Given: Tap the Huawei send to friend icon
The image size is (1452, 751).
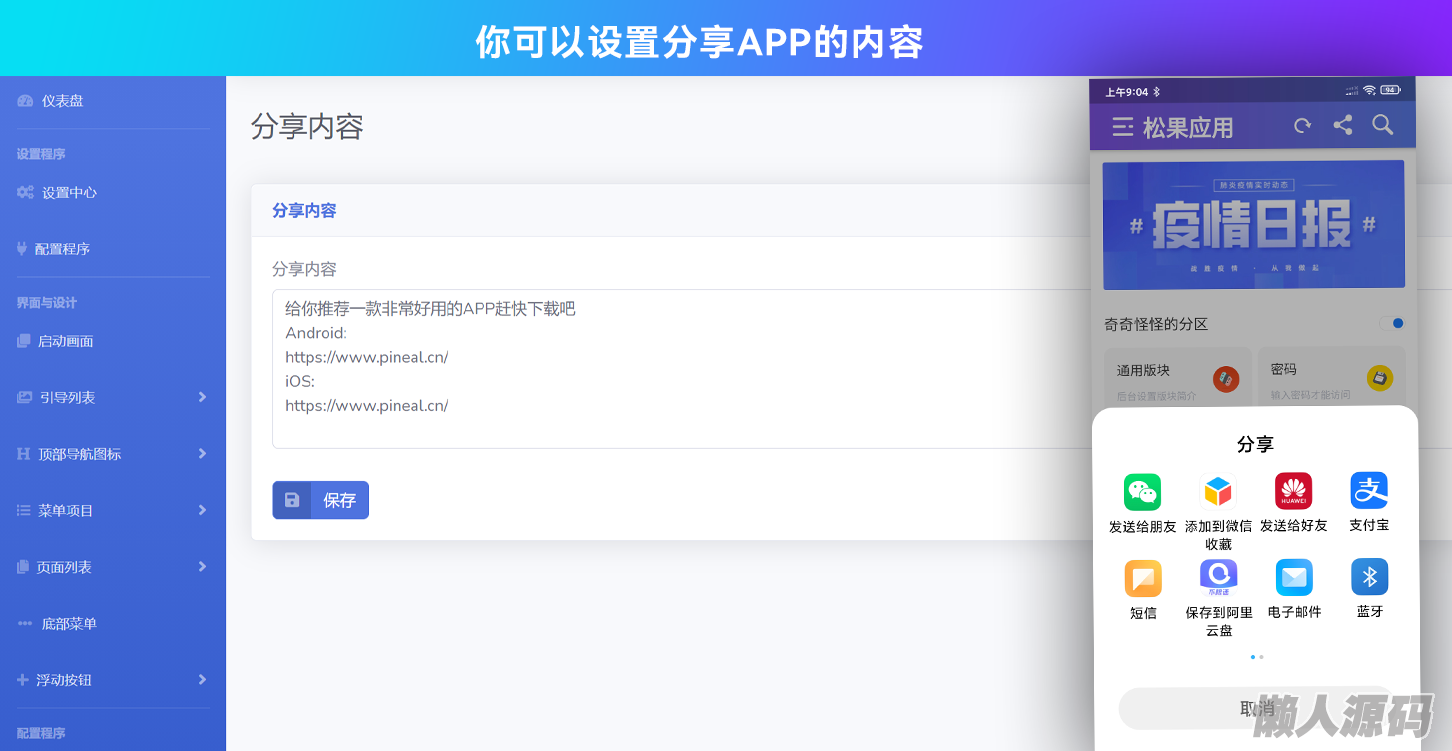Looking at the screenshot, I should click(x=1293, y=492).
